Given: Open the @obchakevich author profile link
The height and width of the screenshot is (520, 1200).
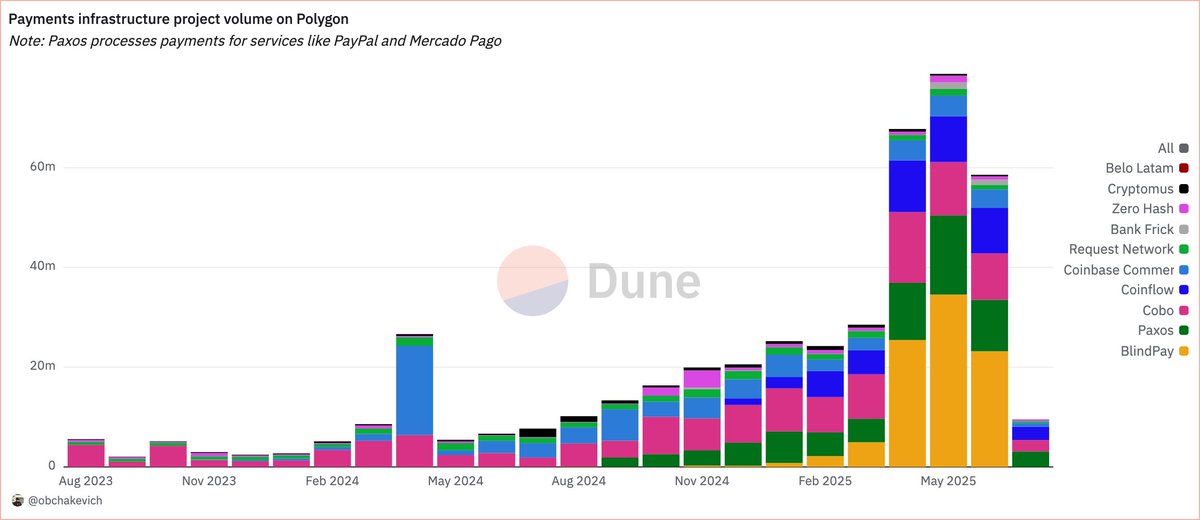Looking at the screenshot, I should 66,499.
